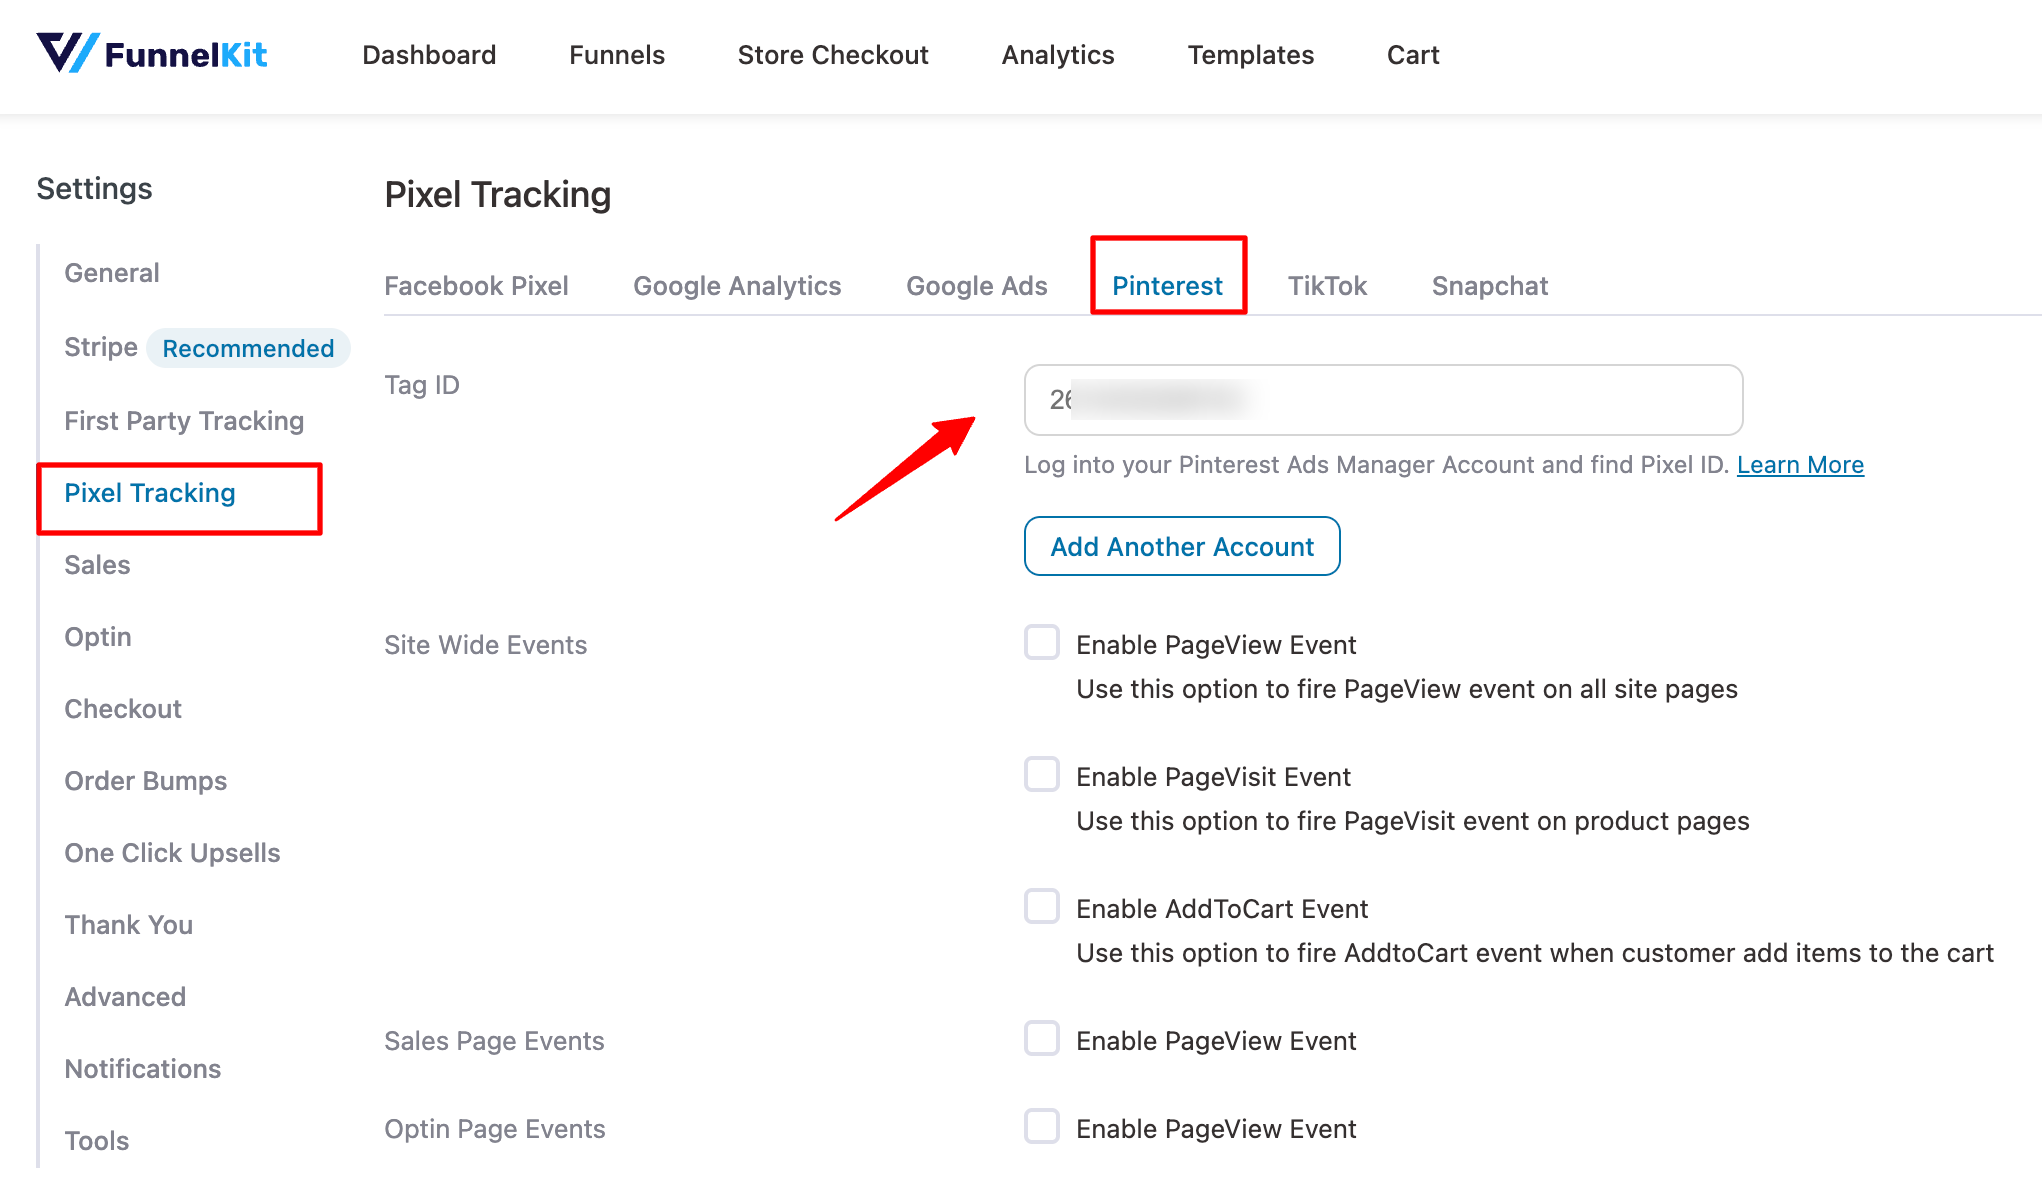This screenshot has width=2042, height=1179.
Task: Follow the Learn More link
Action: coord(1800,465)
